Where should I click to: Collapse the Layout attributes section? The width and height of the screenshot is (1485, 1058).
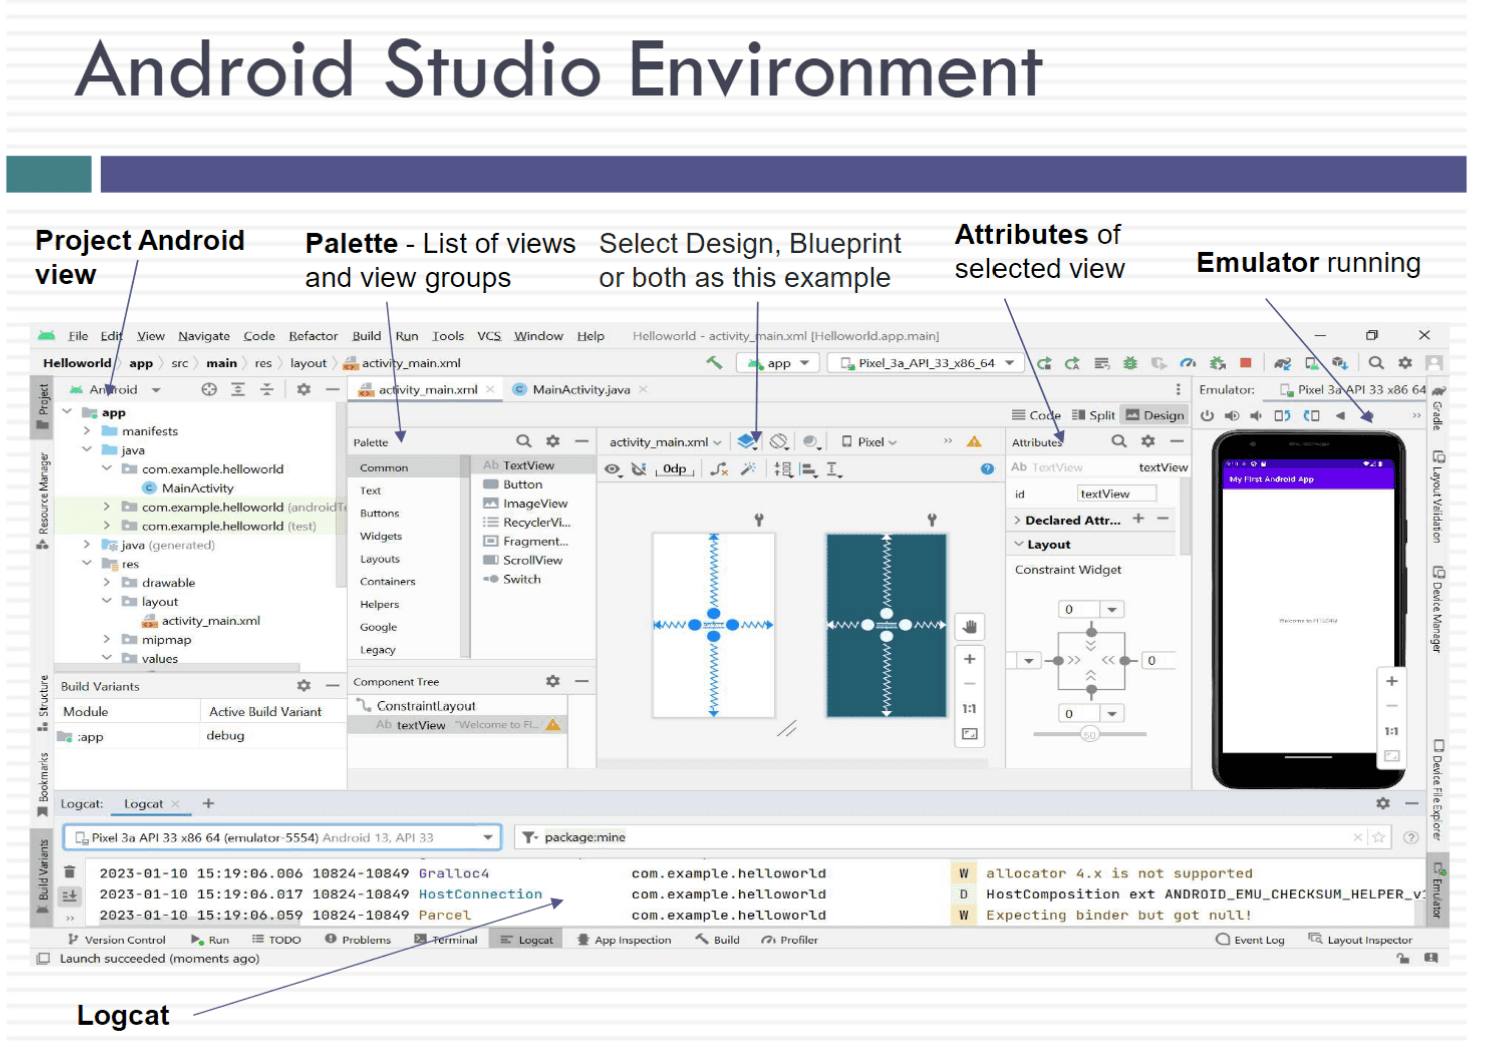(1019, 544)
